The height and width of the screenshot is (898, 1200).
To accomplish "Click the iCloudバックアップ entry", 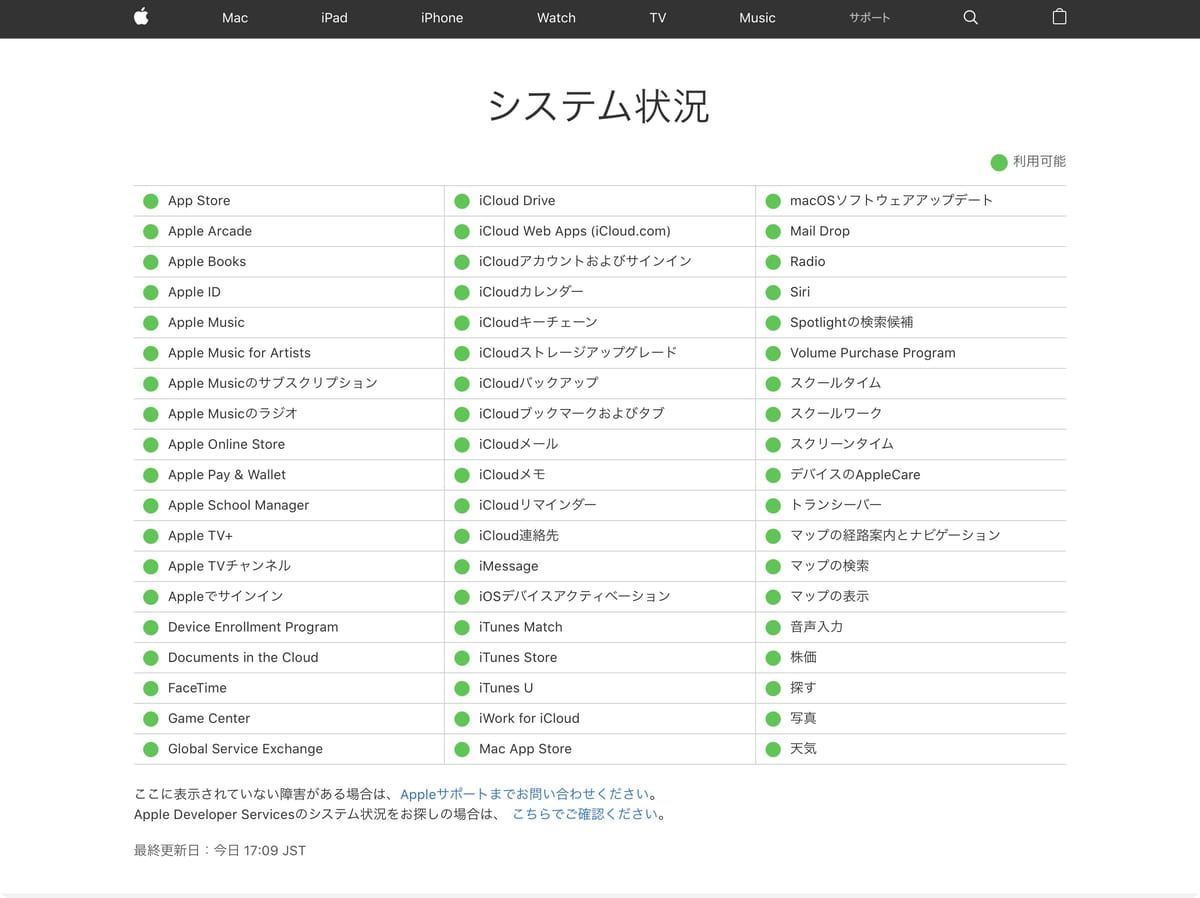I will point(539,384).
